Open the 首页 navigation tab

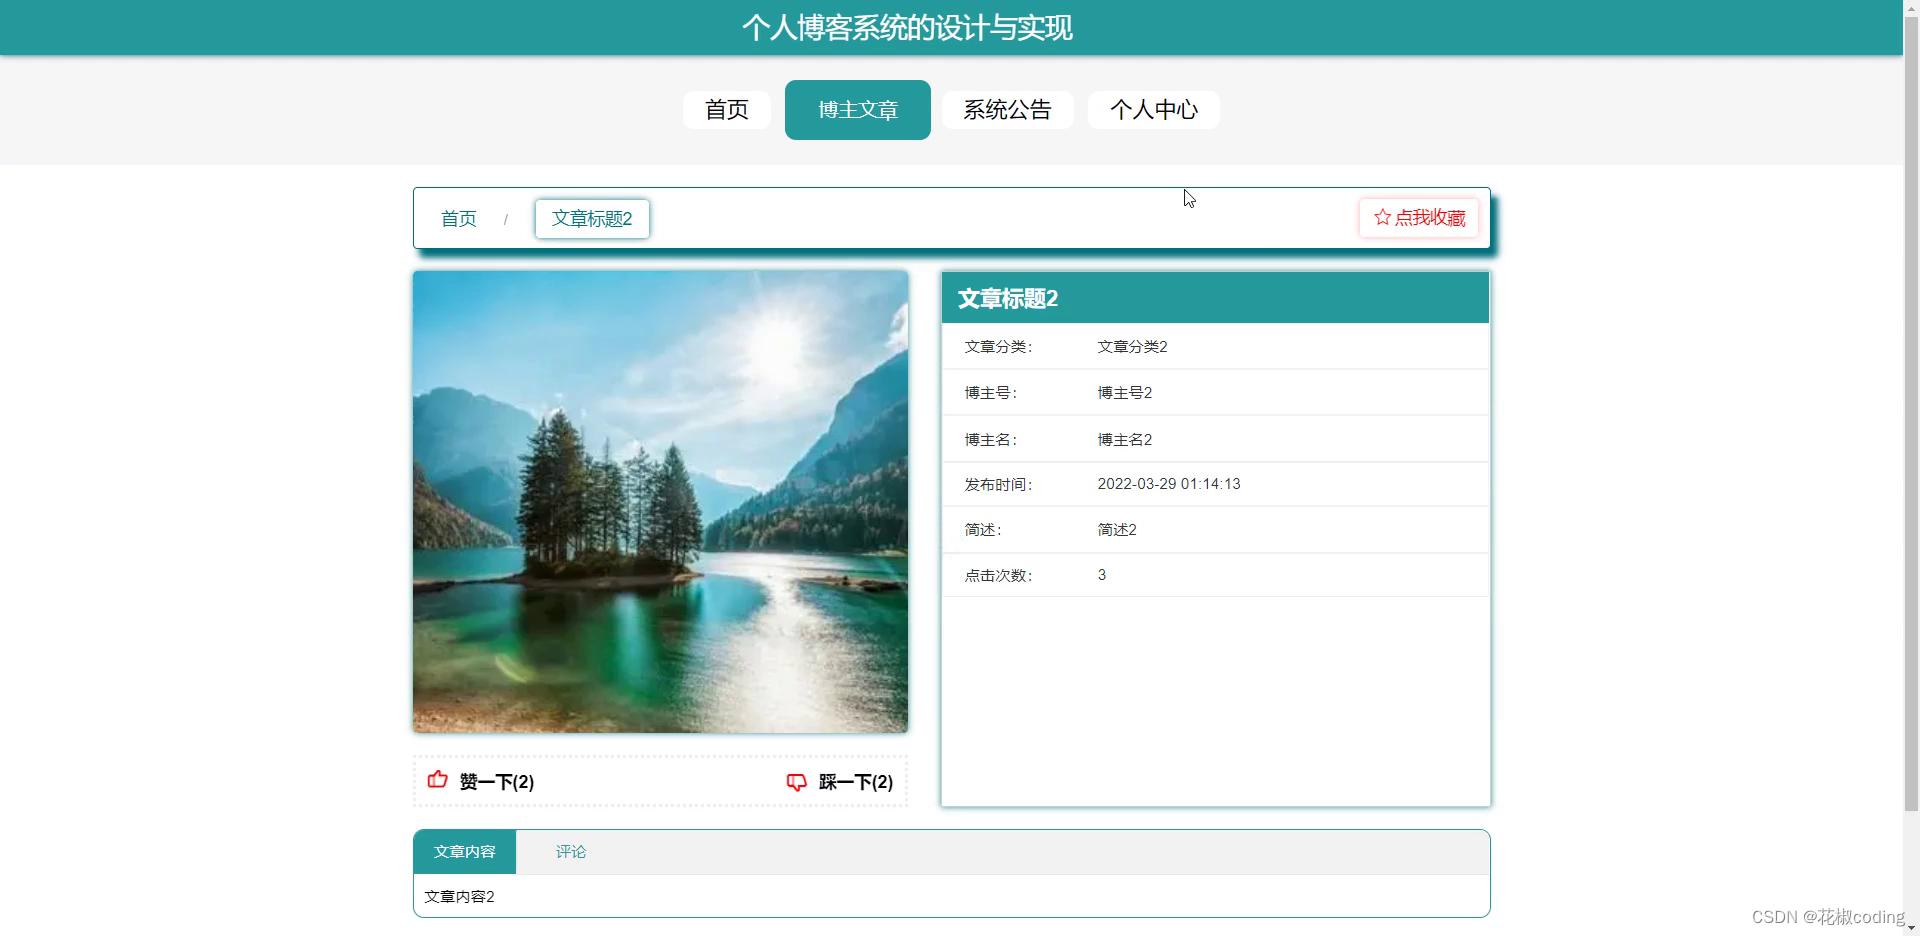click(726, 110)
